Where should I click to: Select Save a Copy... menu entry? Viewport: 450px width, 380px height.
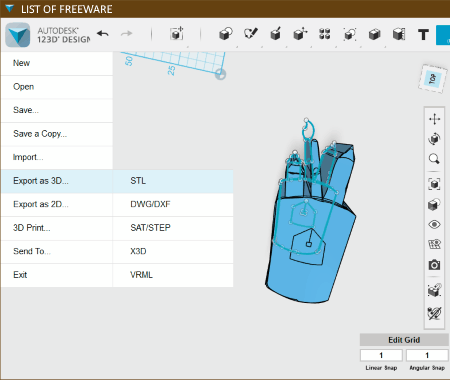[57, 134]
